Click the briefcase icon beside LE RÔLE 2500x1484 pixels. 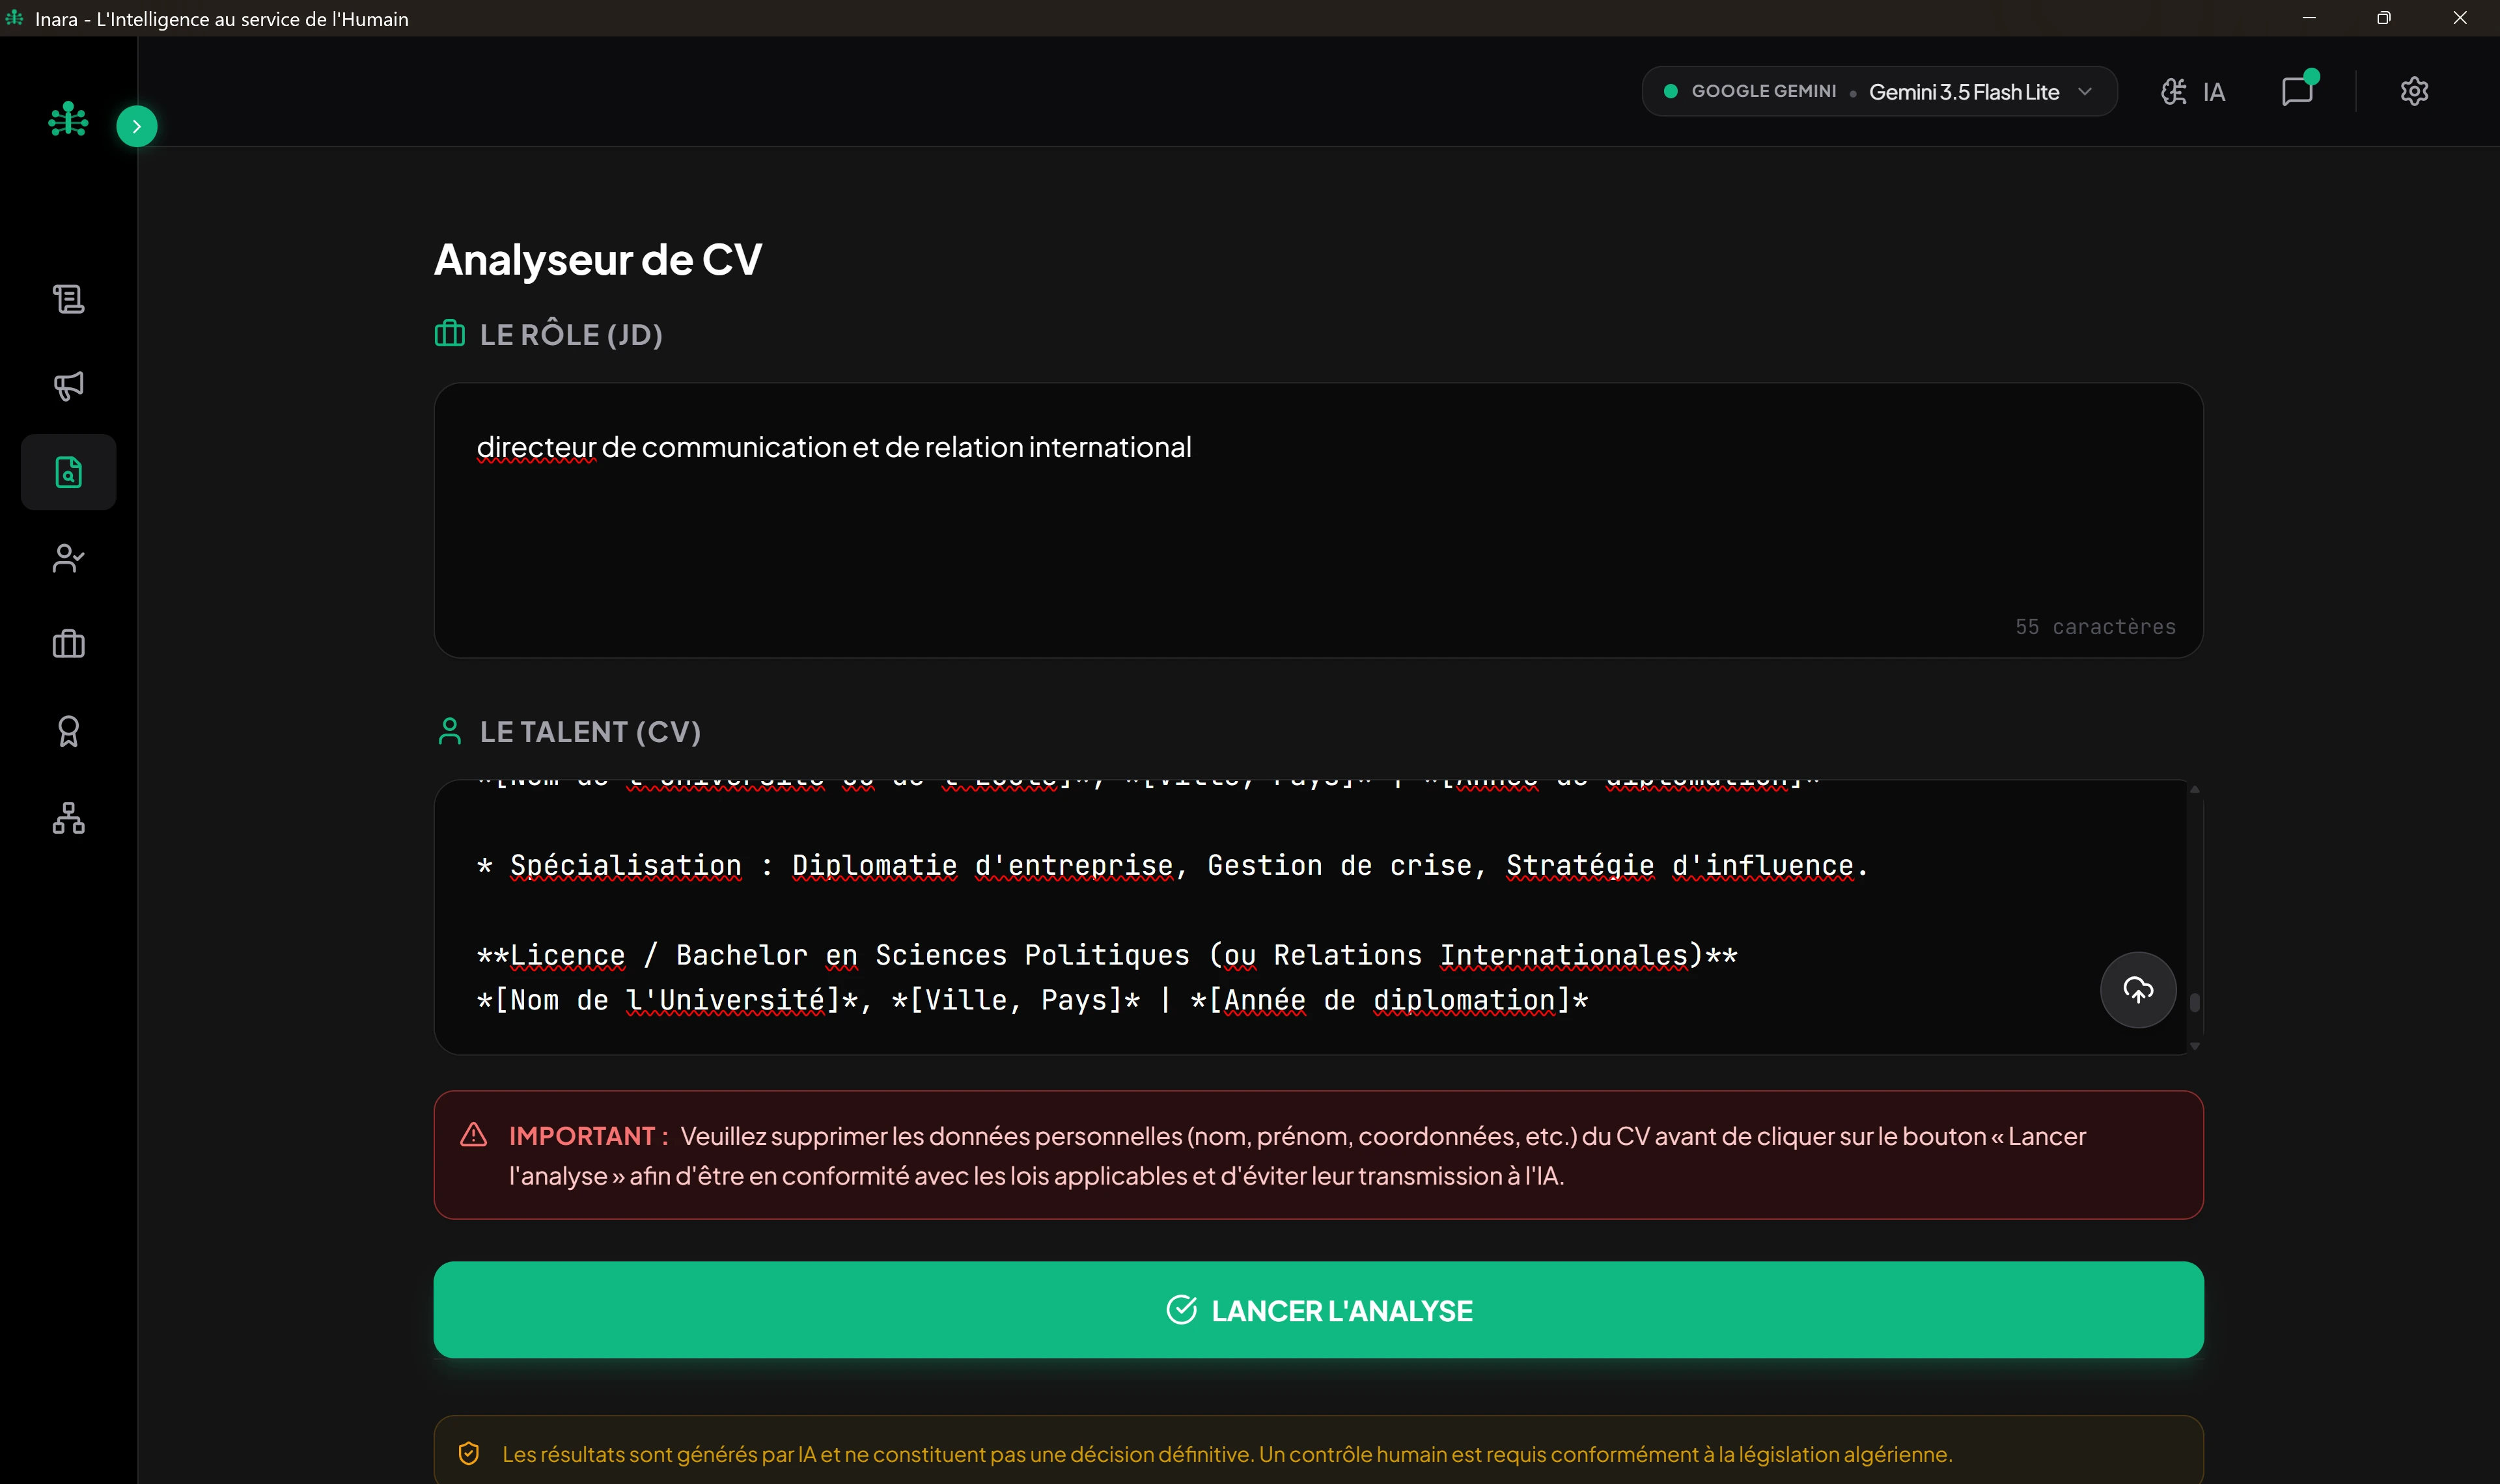(449, 333)
